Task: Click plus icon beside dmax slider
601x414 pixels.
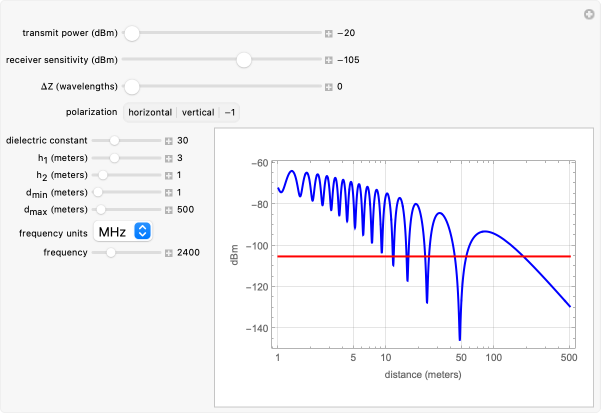Action: click(x=169, y=209)
